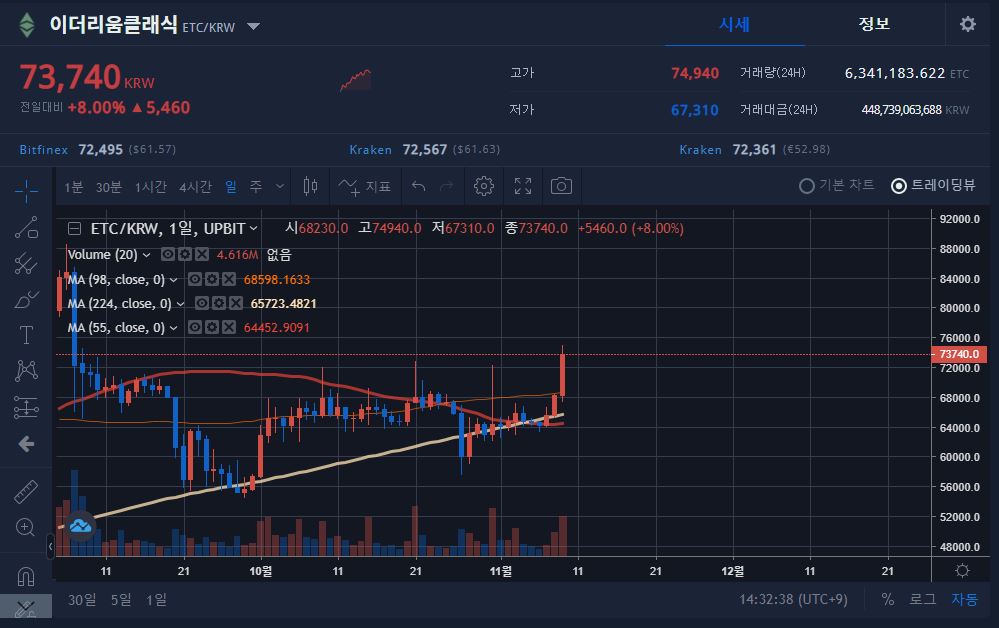Redo the last chart action
This screenshot has width=999, height=628.
[447, 186]
